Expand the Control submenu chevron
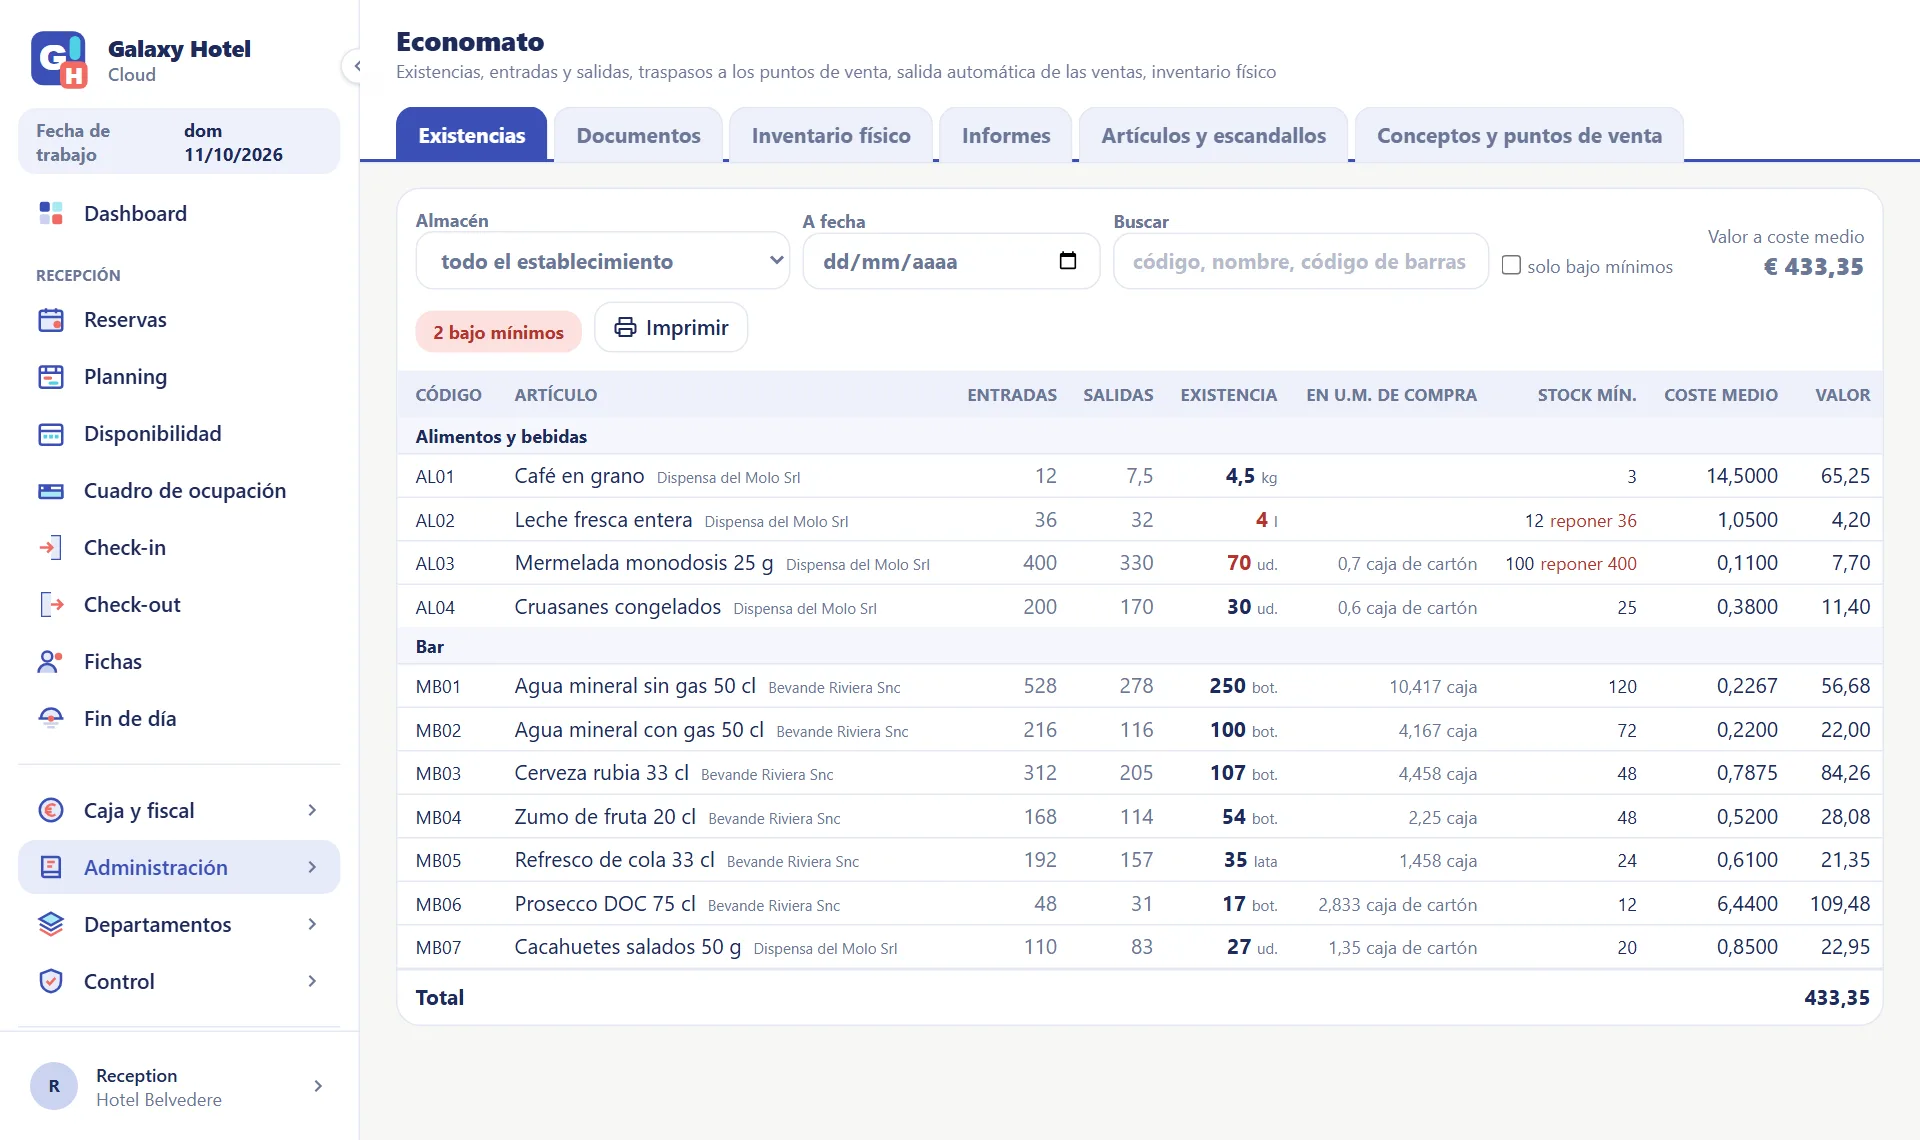The height and width of the screenshot is (1140, 1920). point(312,982)
